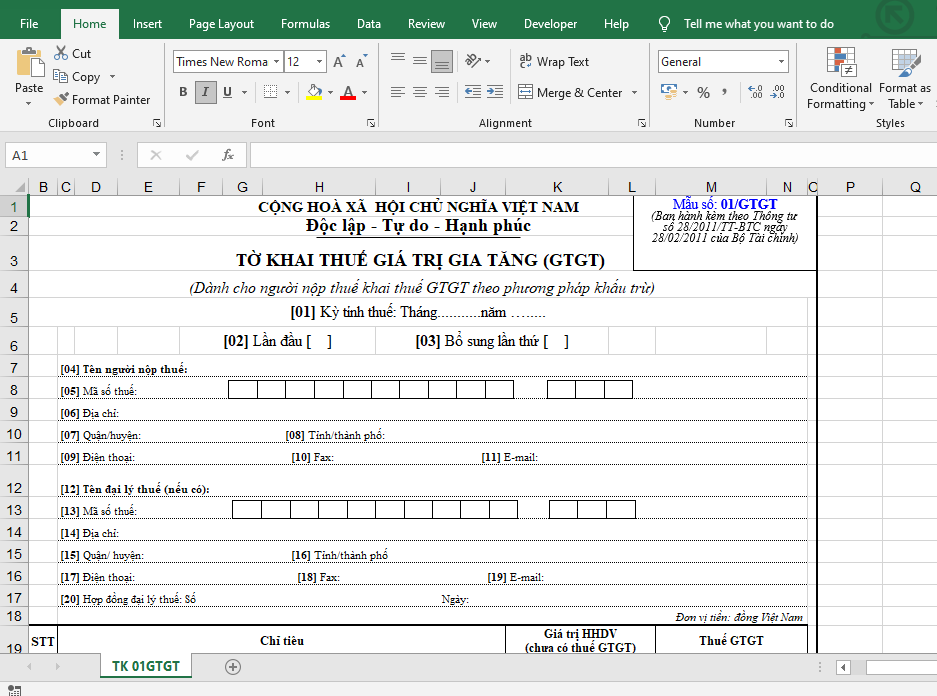Click the Insert Function fx icon
The width and height of the screenshot is (937, 696).
[228, 155]
